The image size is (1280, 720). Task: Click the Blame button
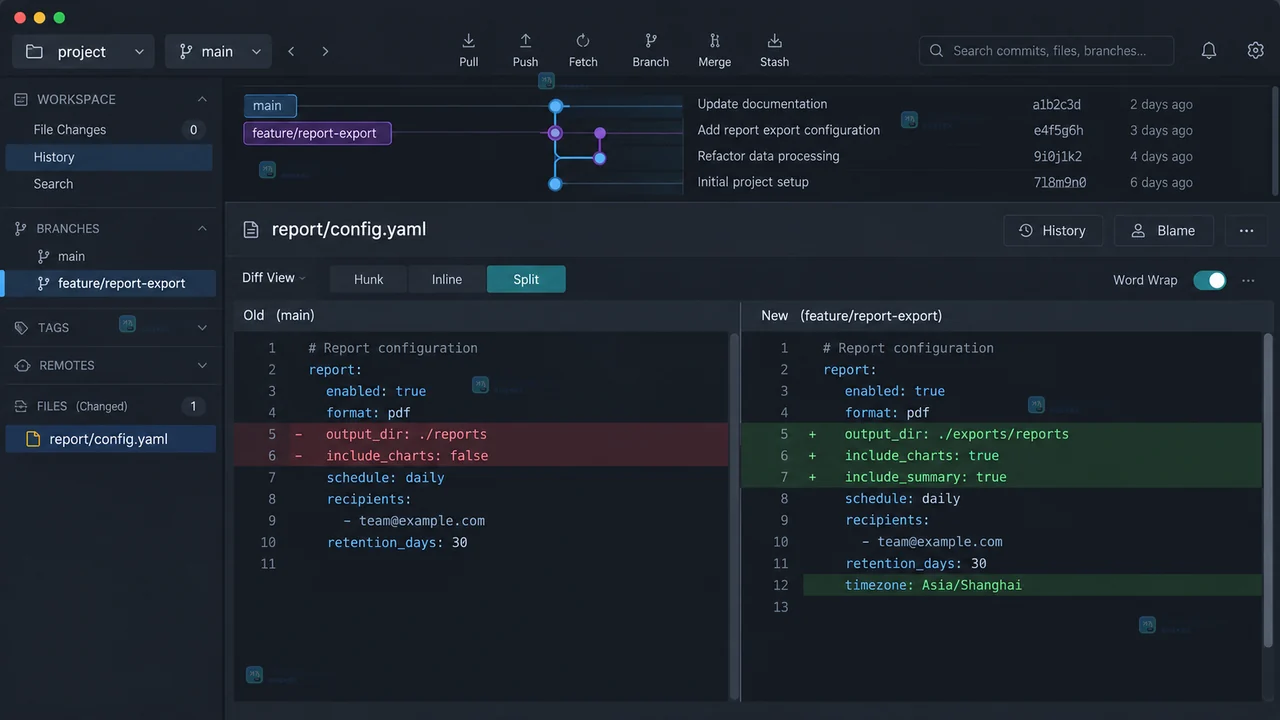[x=1163, y=231]
